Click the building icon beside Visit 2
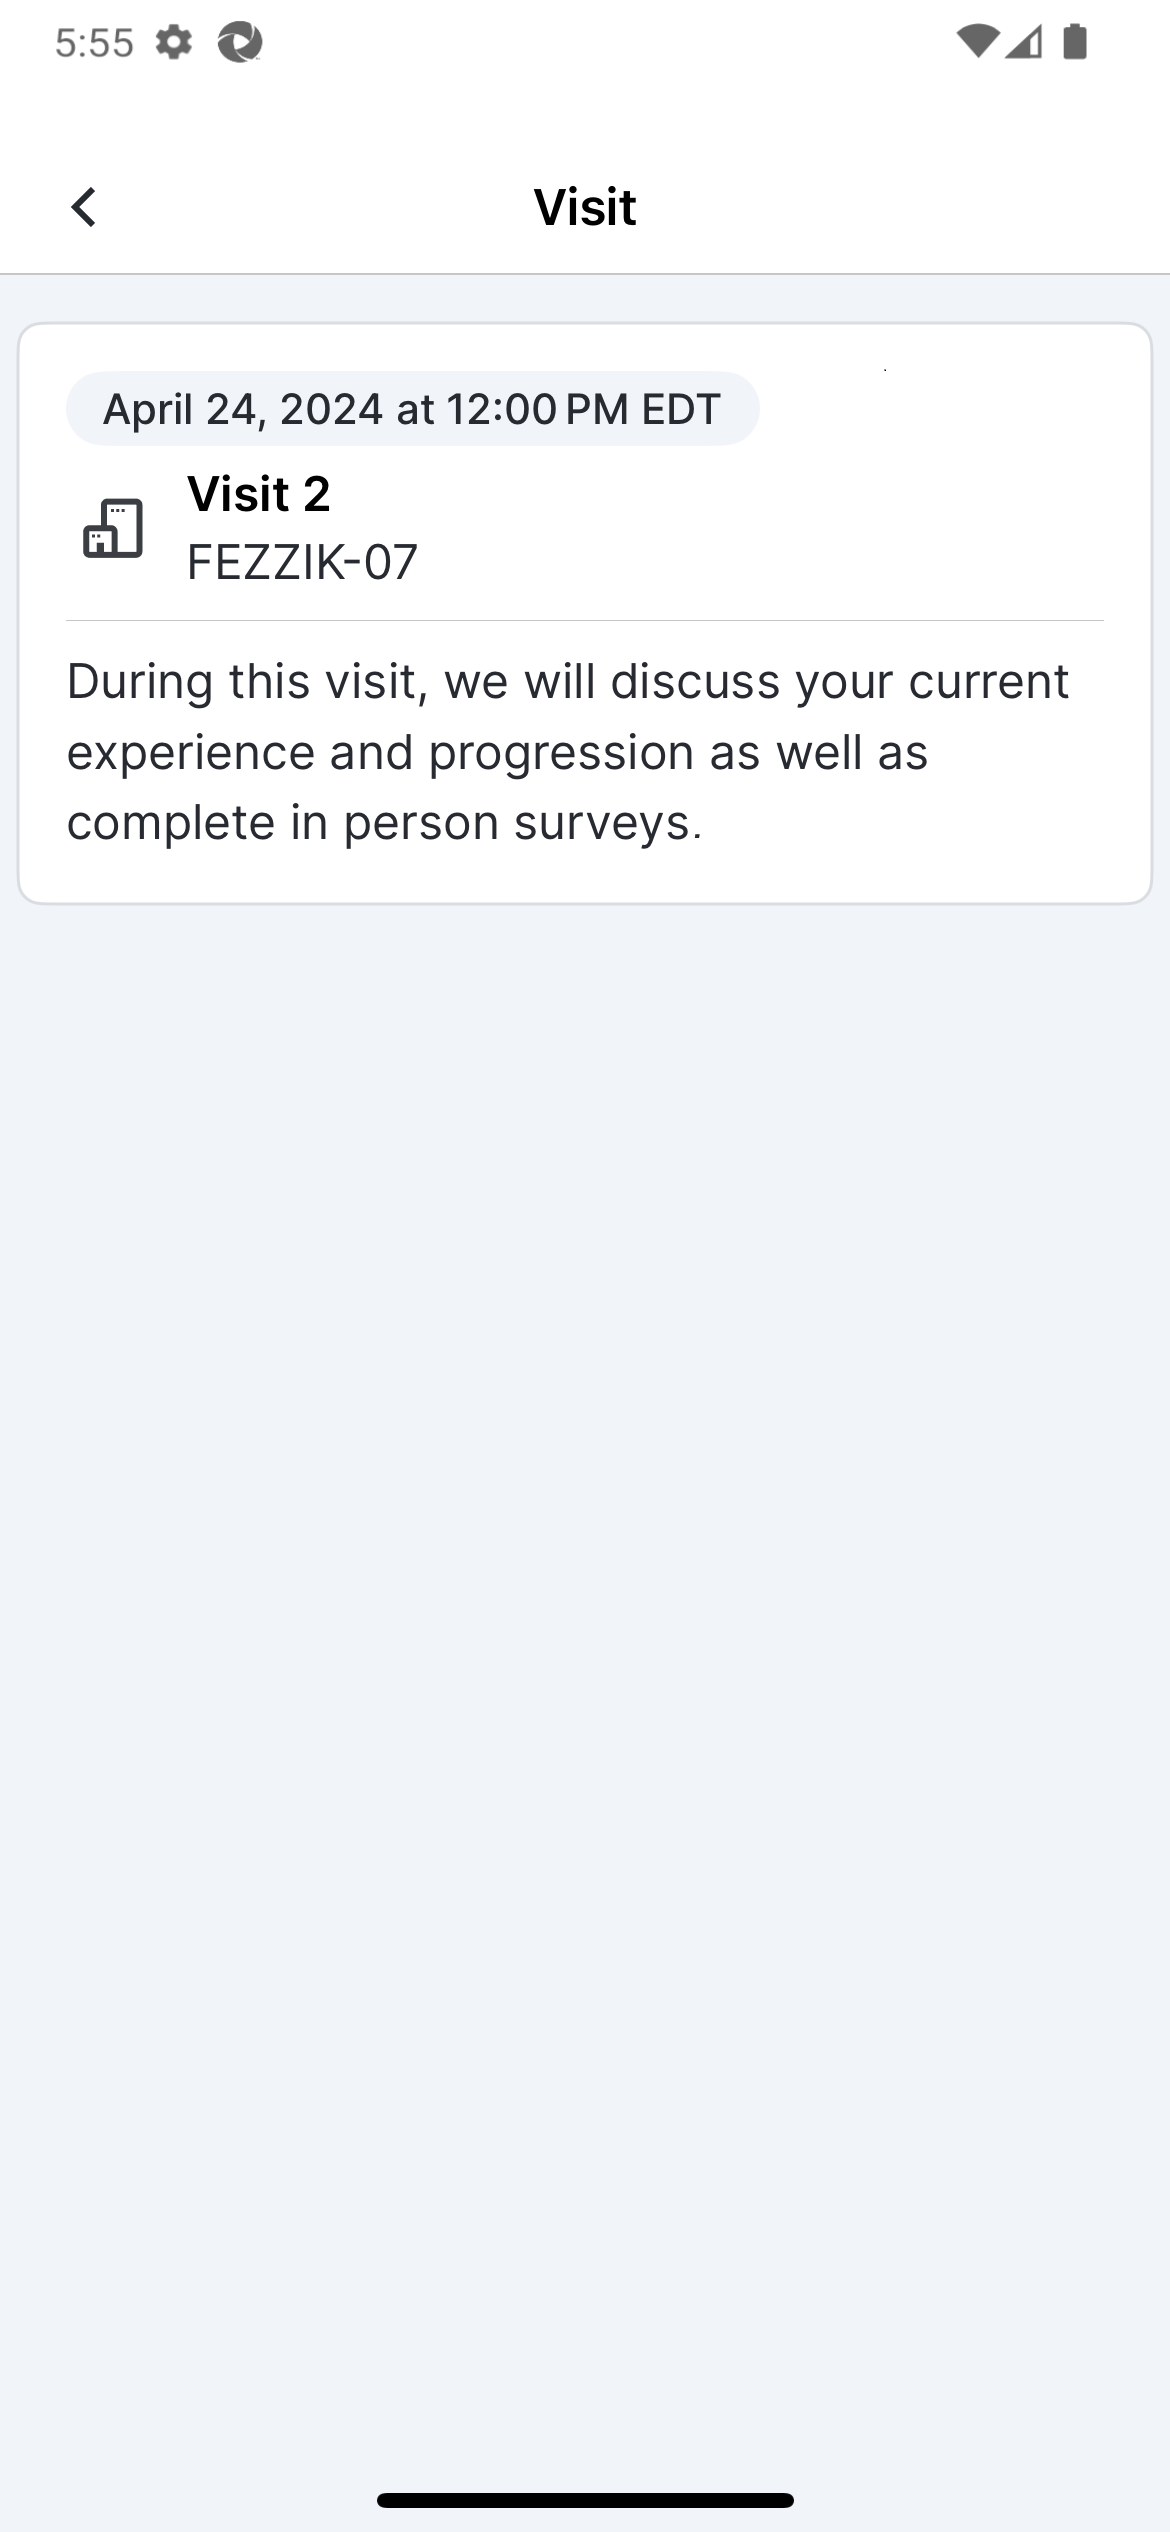The image size is (1170, 2532). [113, 528]
